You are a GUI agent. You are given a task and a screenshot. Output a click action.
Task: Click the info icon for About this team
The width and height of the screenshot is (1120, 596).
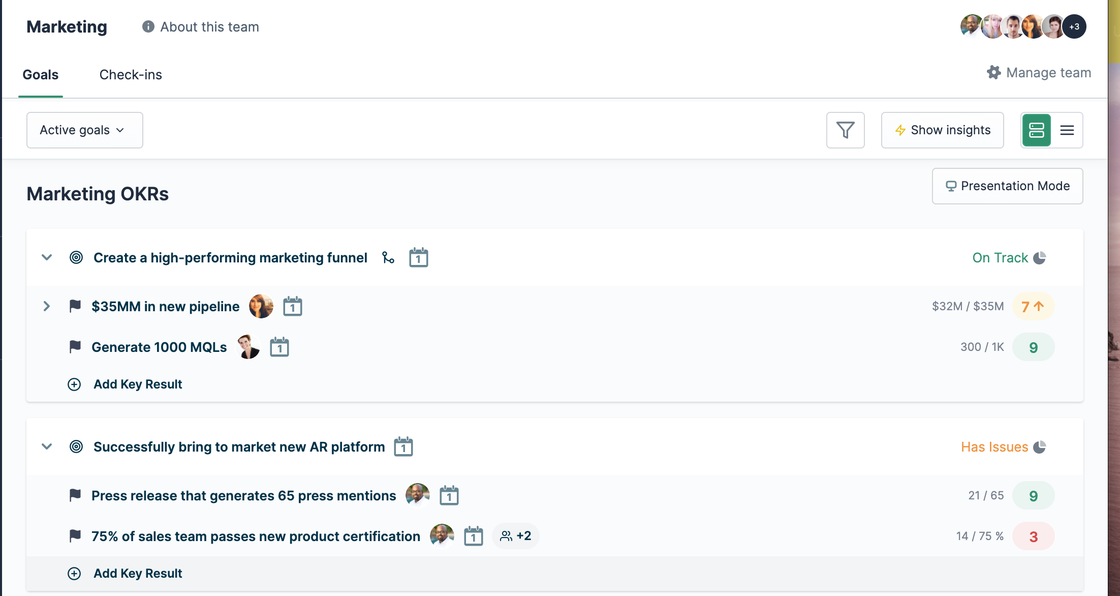pyautogui.click(x=148, y=27)
